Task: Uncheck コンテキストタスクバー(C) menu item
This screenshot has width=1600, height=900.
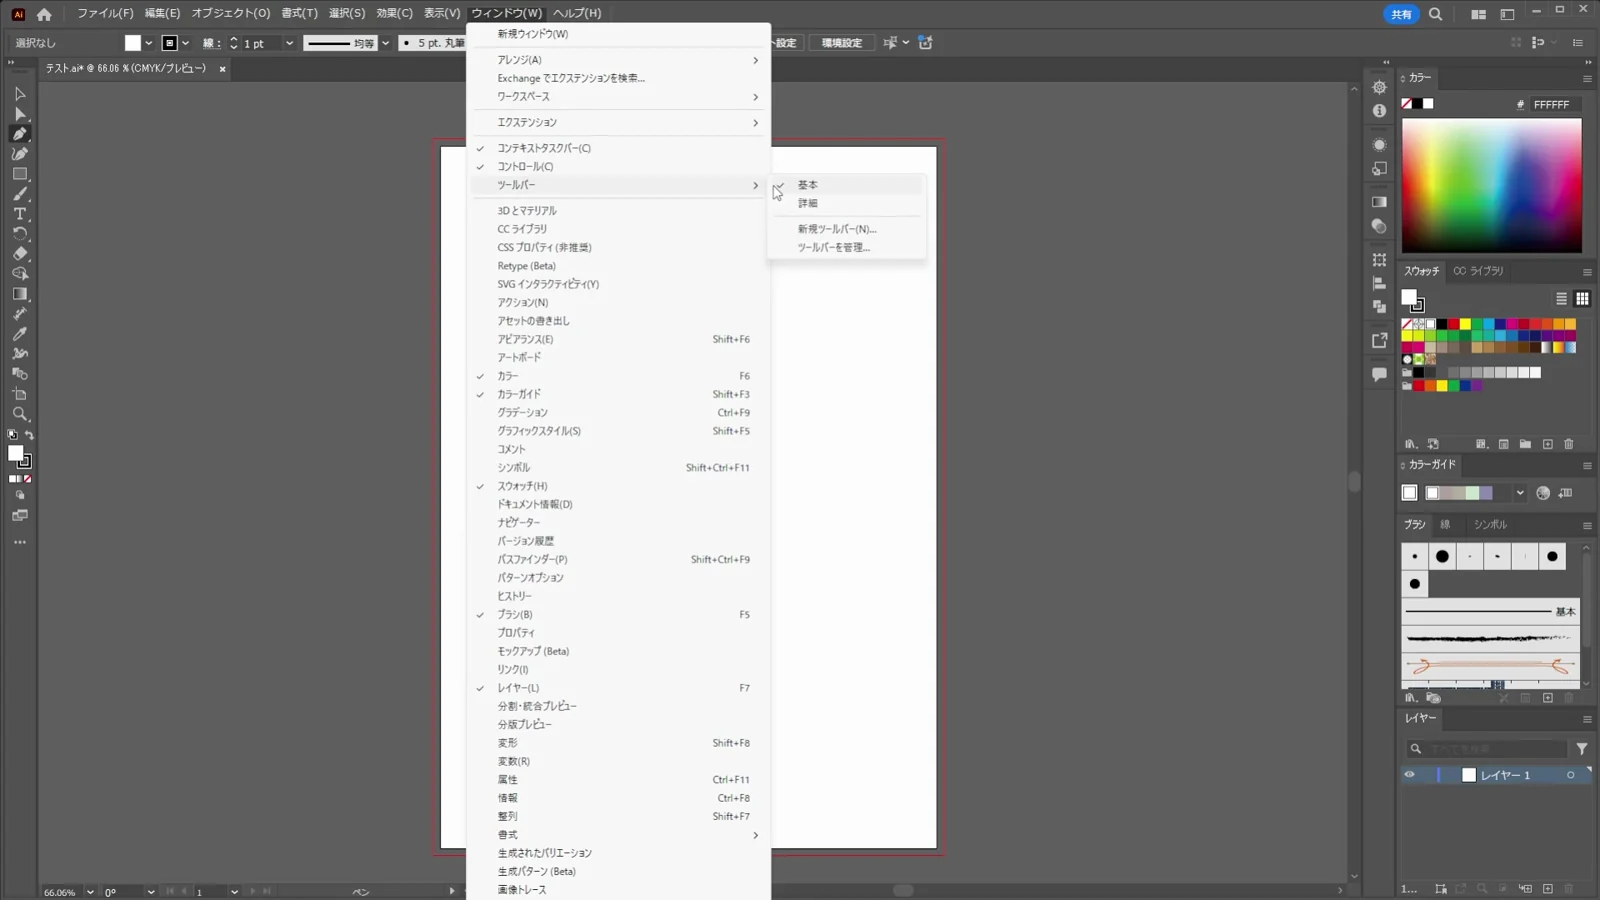Action: pos(618,148)
